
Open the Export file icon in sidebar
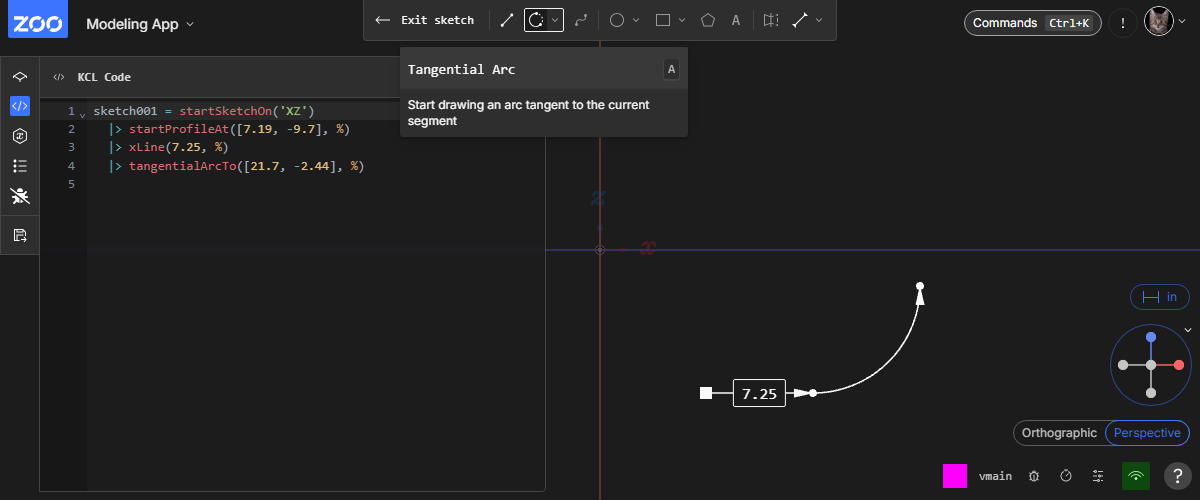[x=20, y=235]
